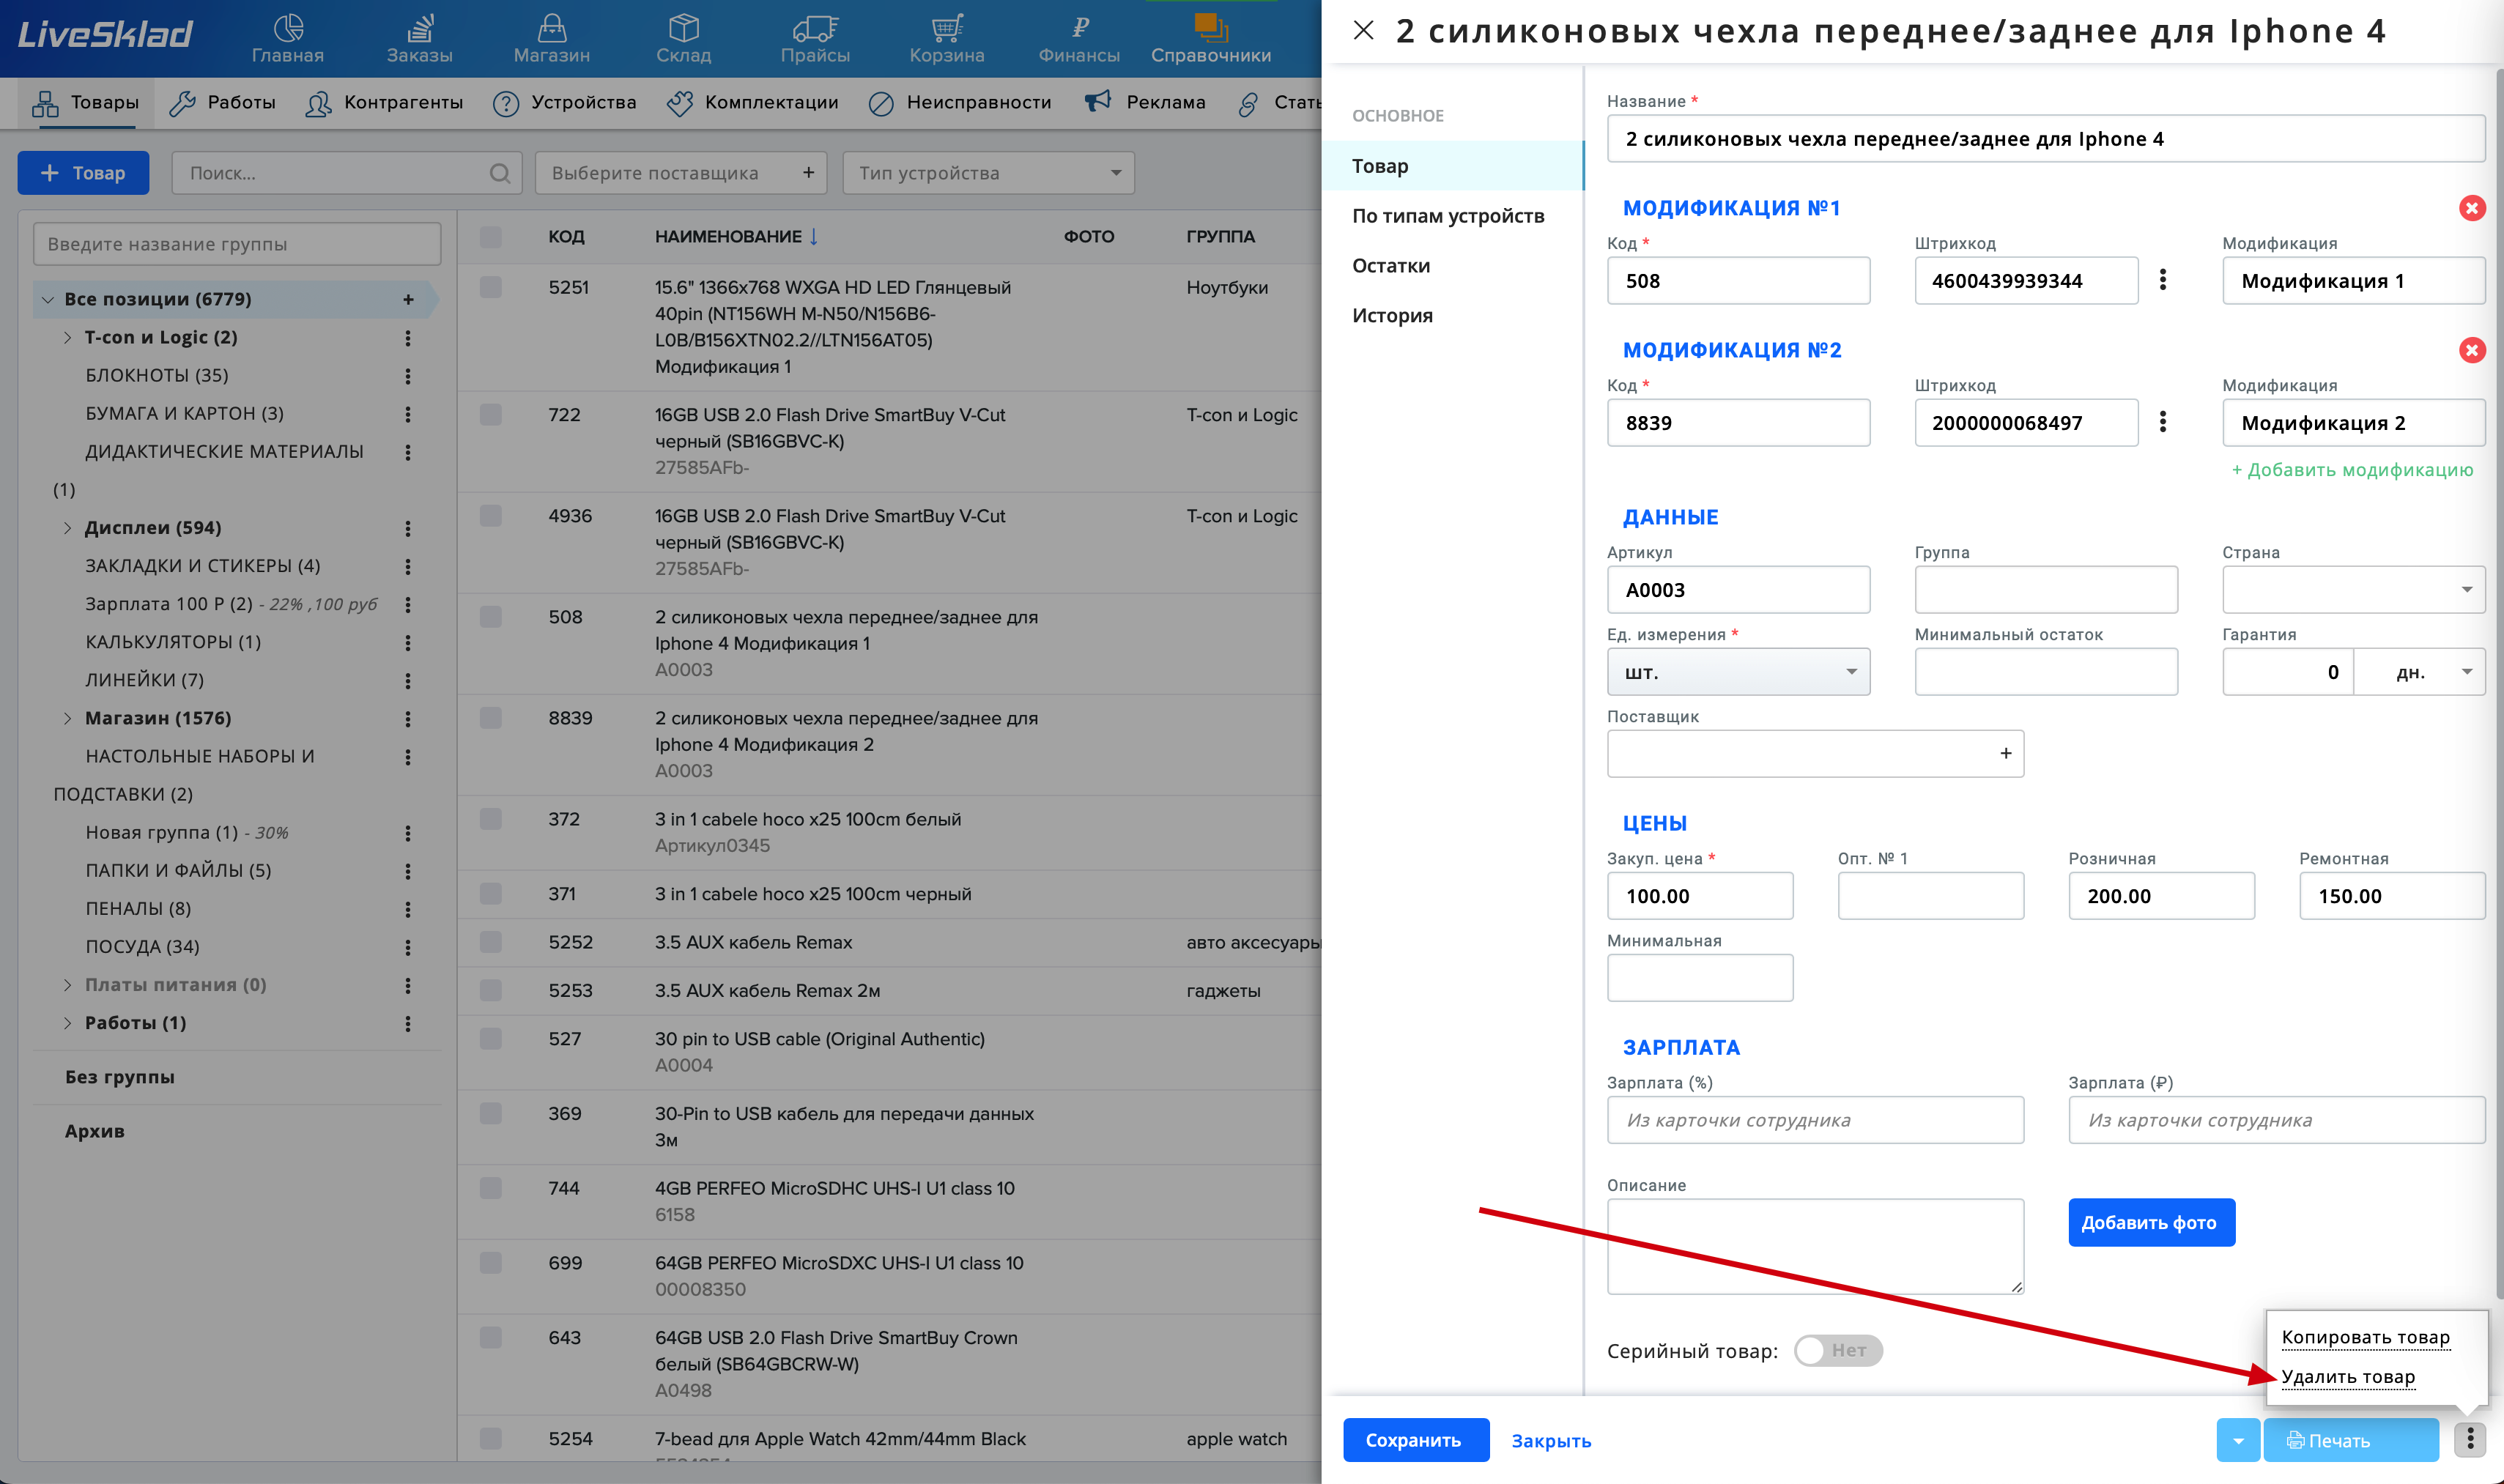2504x1484 pixels.
Task: Click the LiveSklad logo
Action: tap(105, 35)
